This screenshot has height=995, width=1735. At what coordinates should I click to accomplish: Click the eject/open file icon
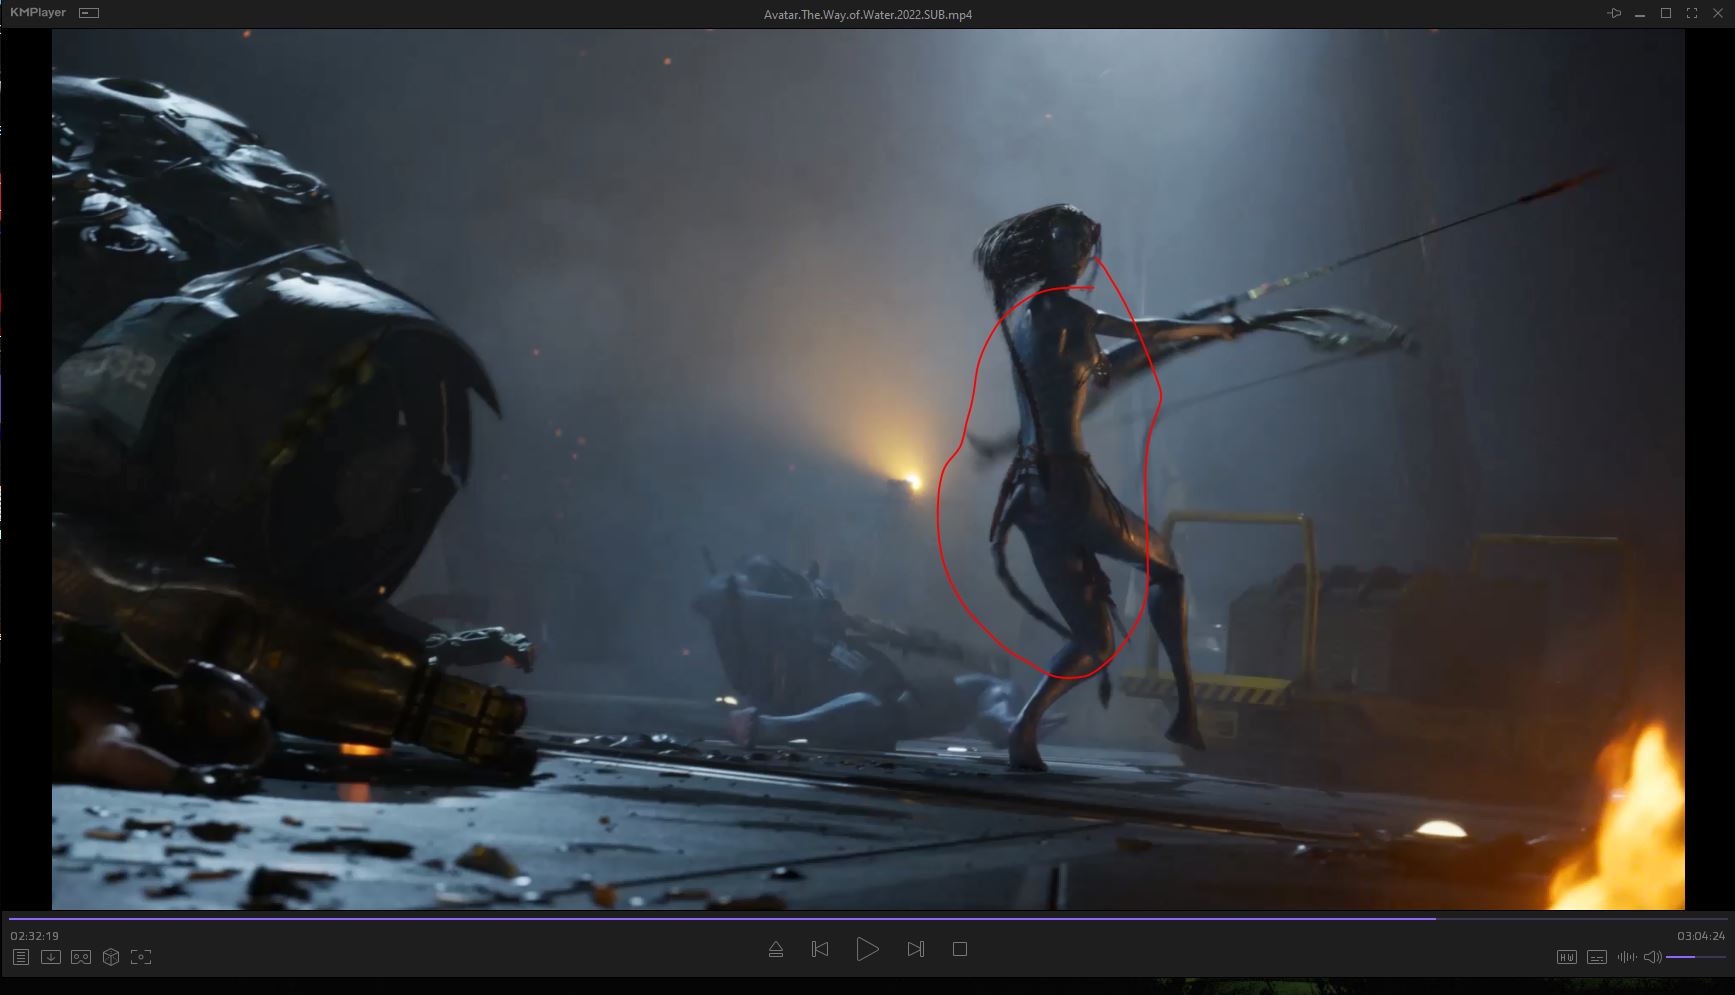(775, 949)
